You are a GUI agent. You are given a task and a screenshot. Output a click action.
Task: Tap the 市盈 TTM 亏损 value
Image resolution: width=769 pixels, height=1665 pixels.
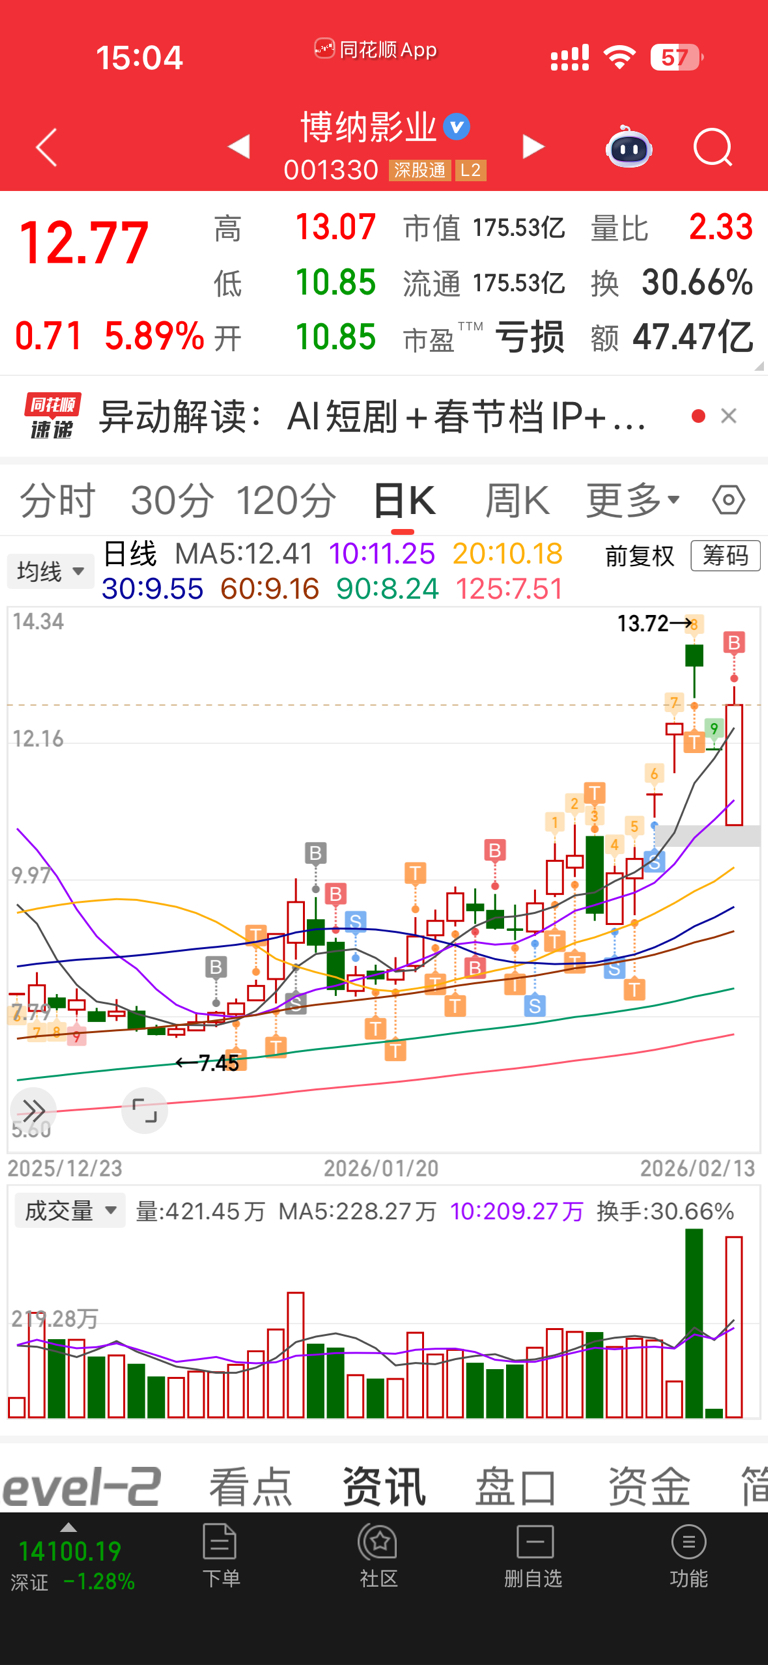tap(530, 338)
